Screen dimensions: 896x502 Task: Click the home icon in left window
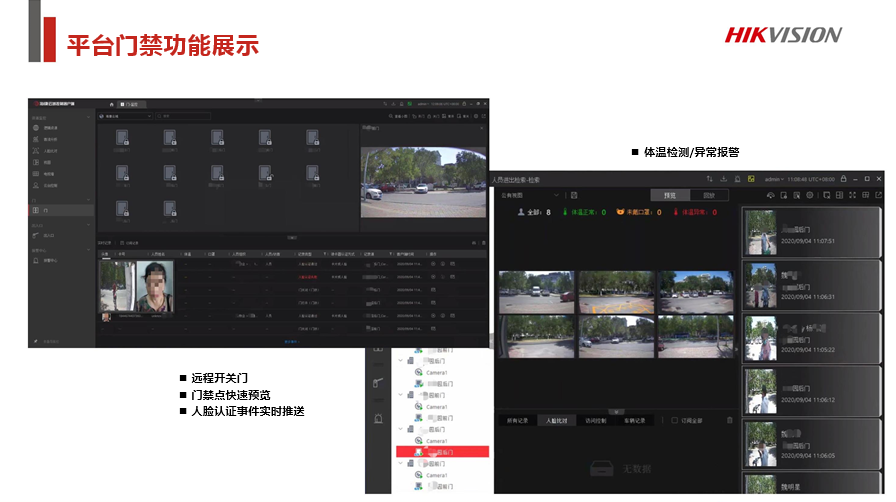(x=111, y=105)
